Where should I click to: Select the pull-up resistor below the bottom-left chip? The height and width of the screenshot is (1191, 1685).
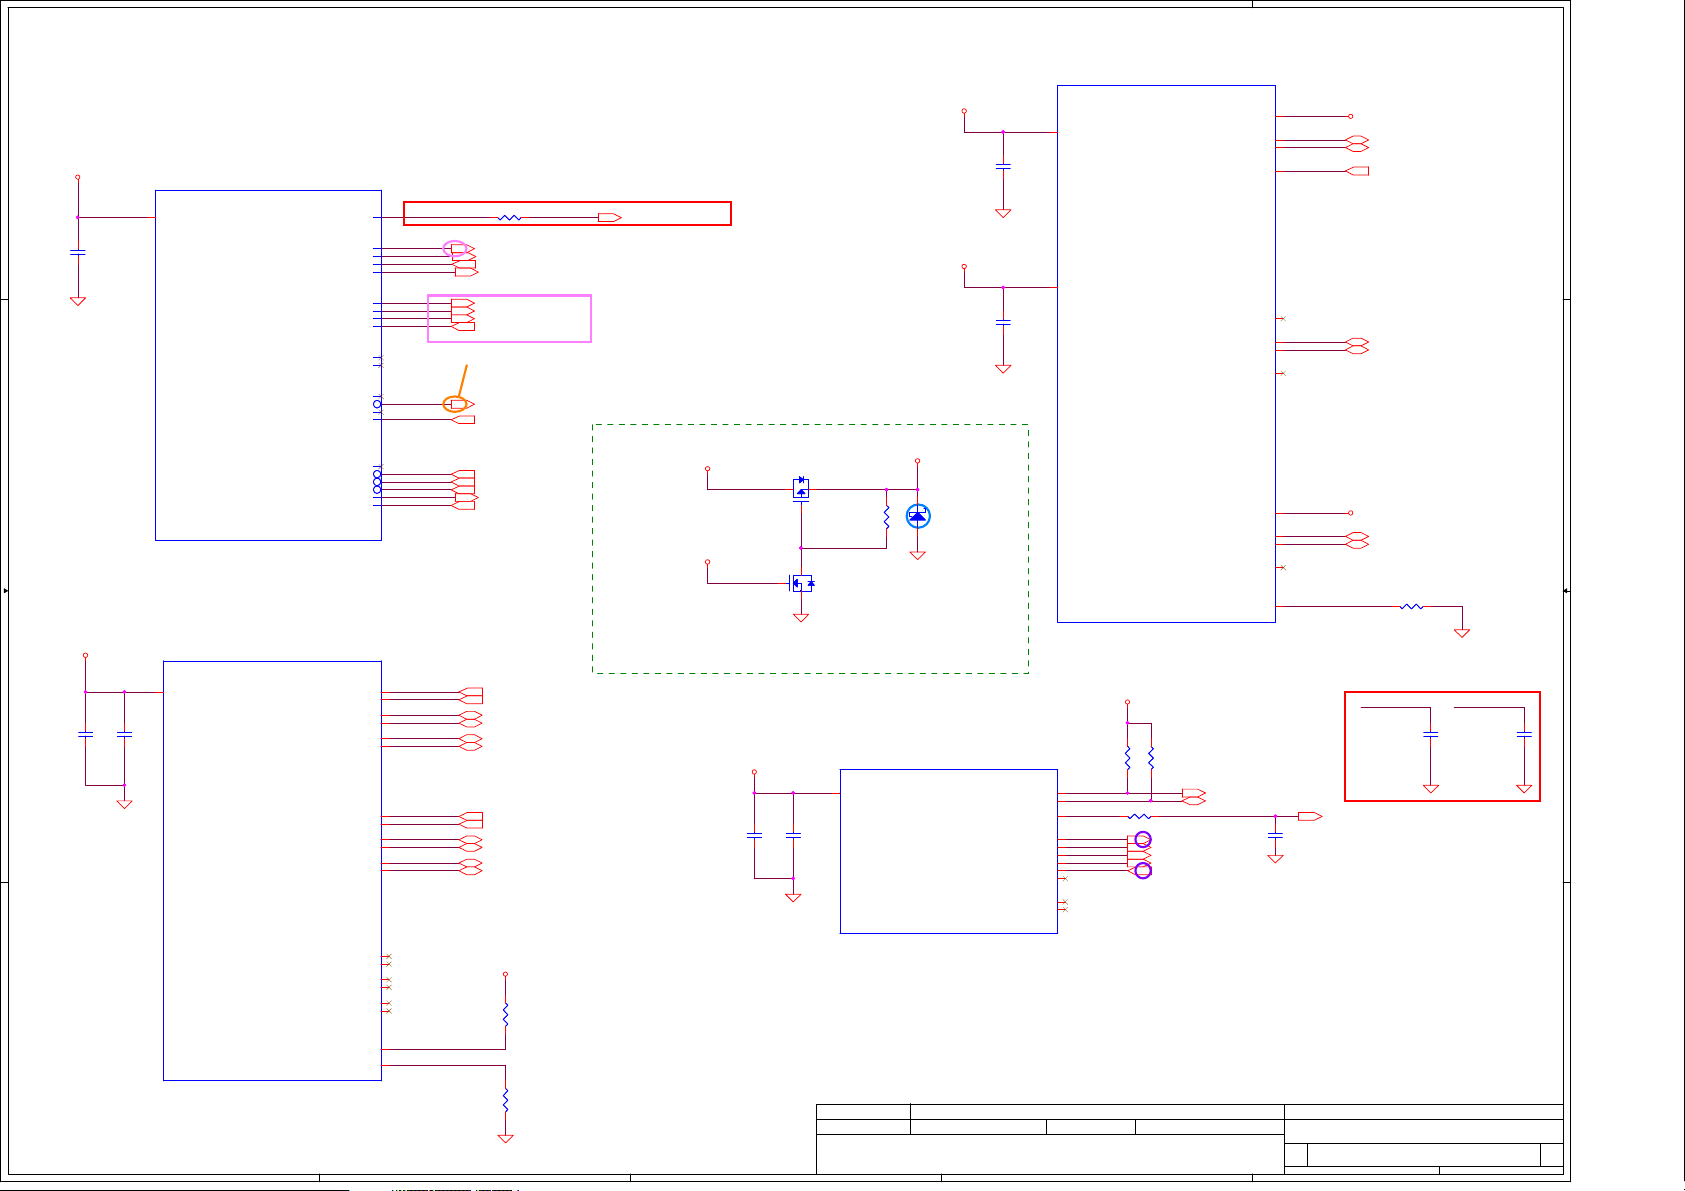tap(505, 1014)
